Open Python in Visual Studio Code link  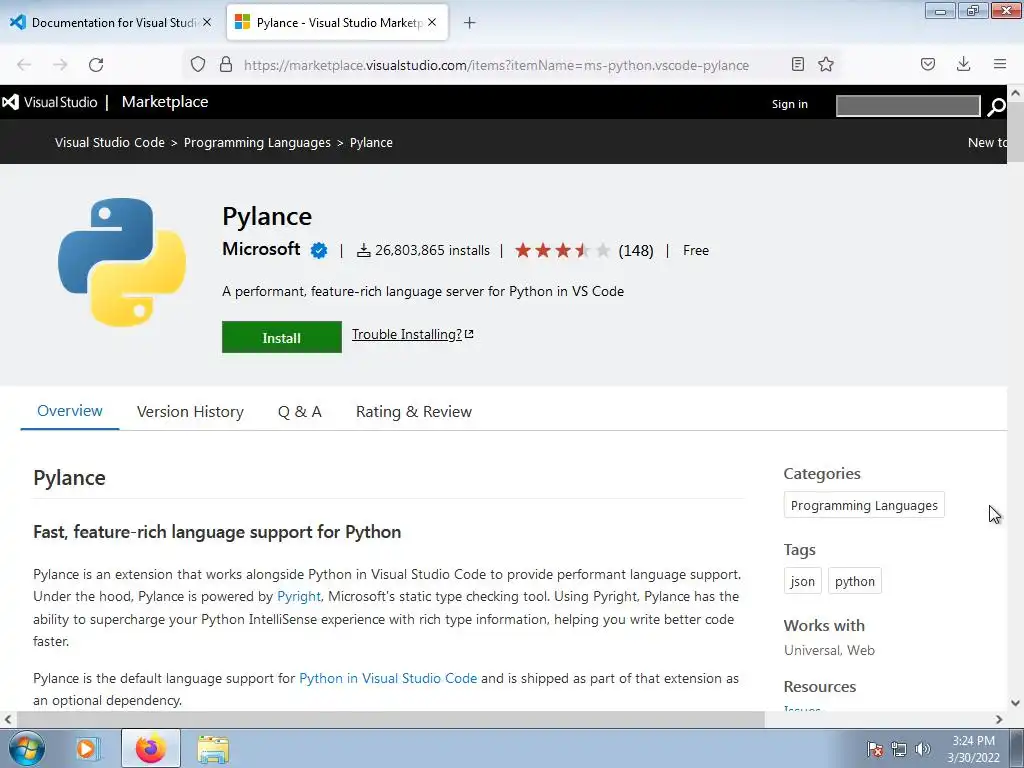tap(388, 679)
